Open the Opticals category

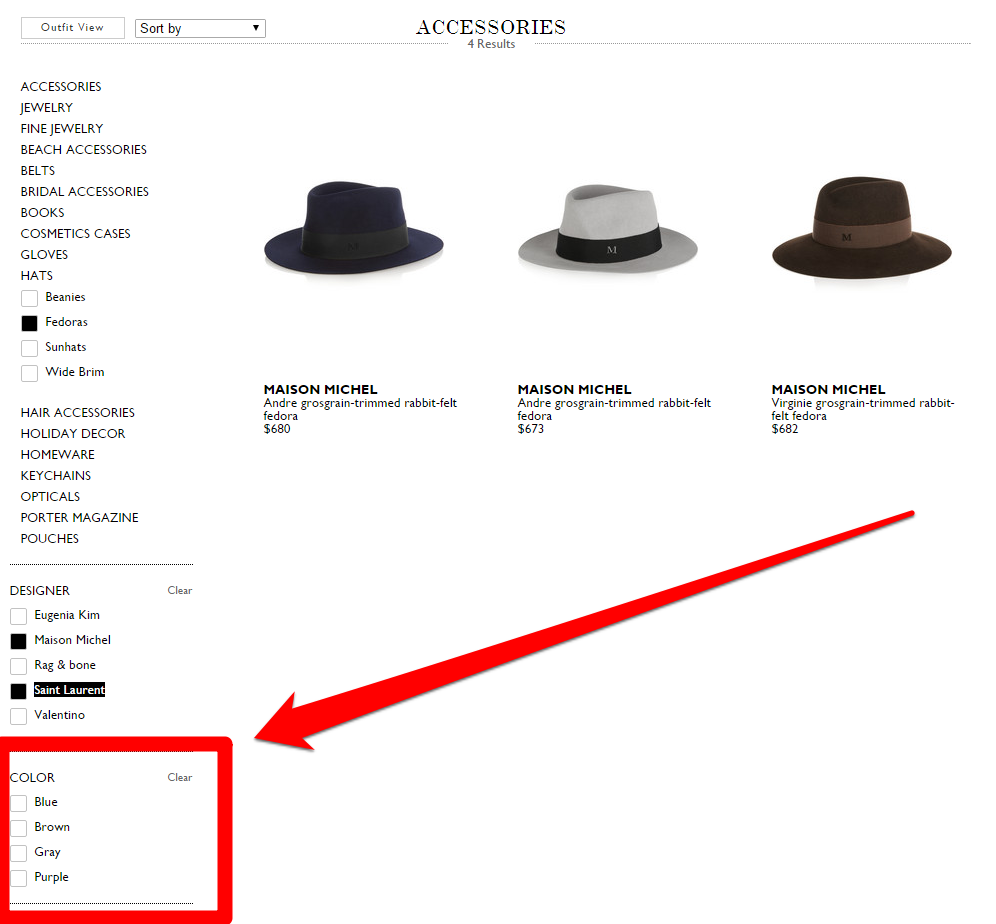50,496
